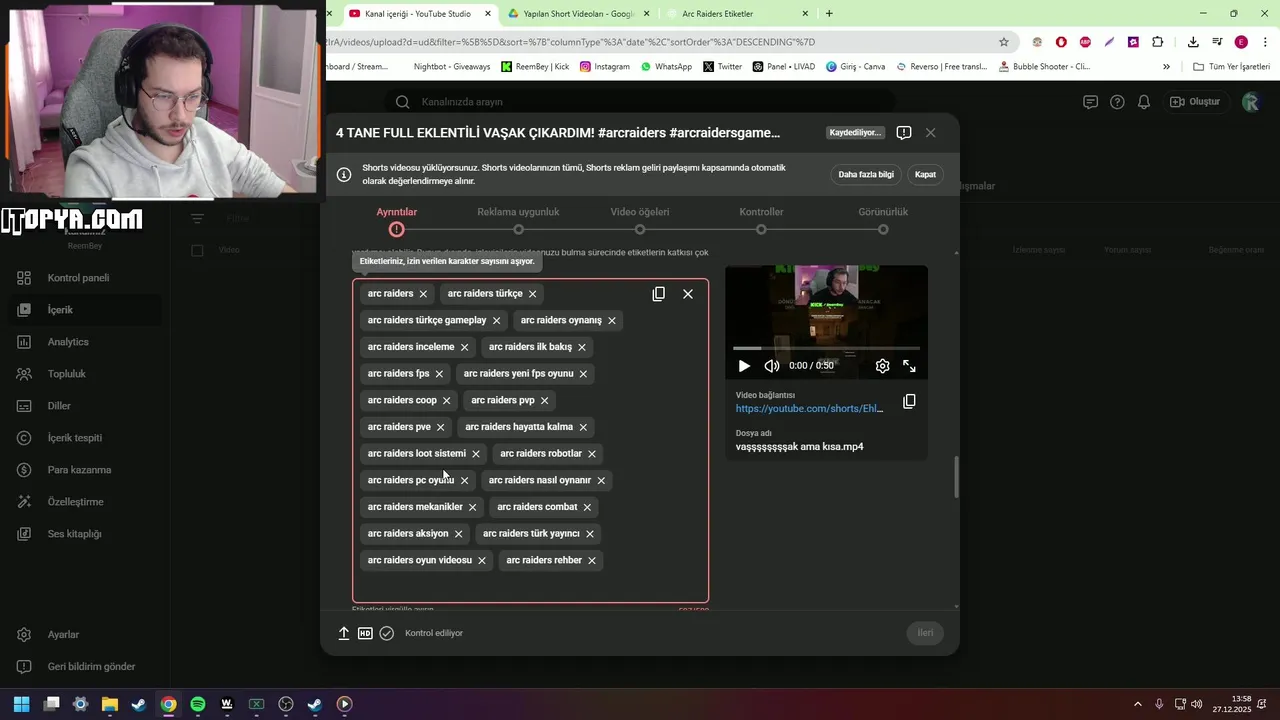Delete the 'arc raiders combat' tag
This screenshot has width=1280, height=720.
(587, 507)
